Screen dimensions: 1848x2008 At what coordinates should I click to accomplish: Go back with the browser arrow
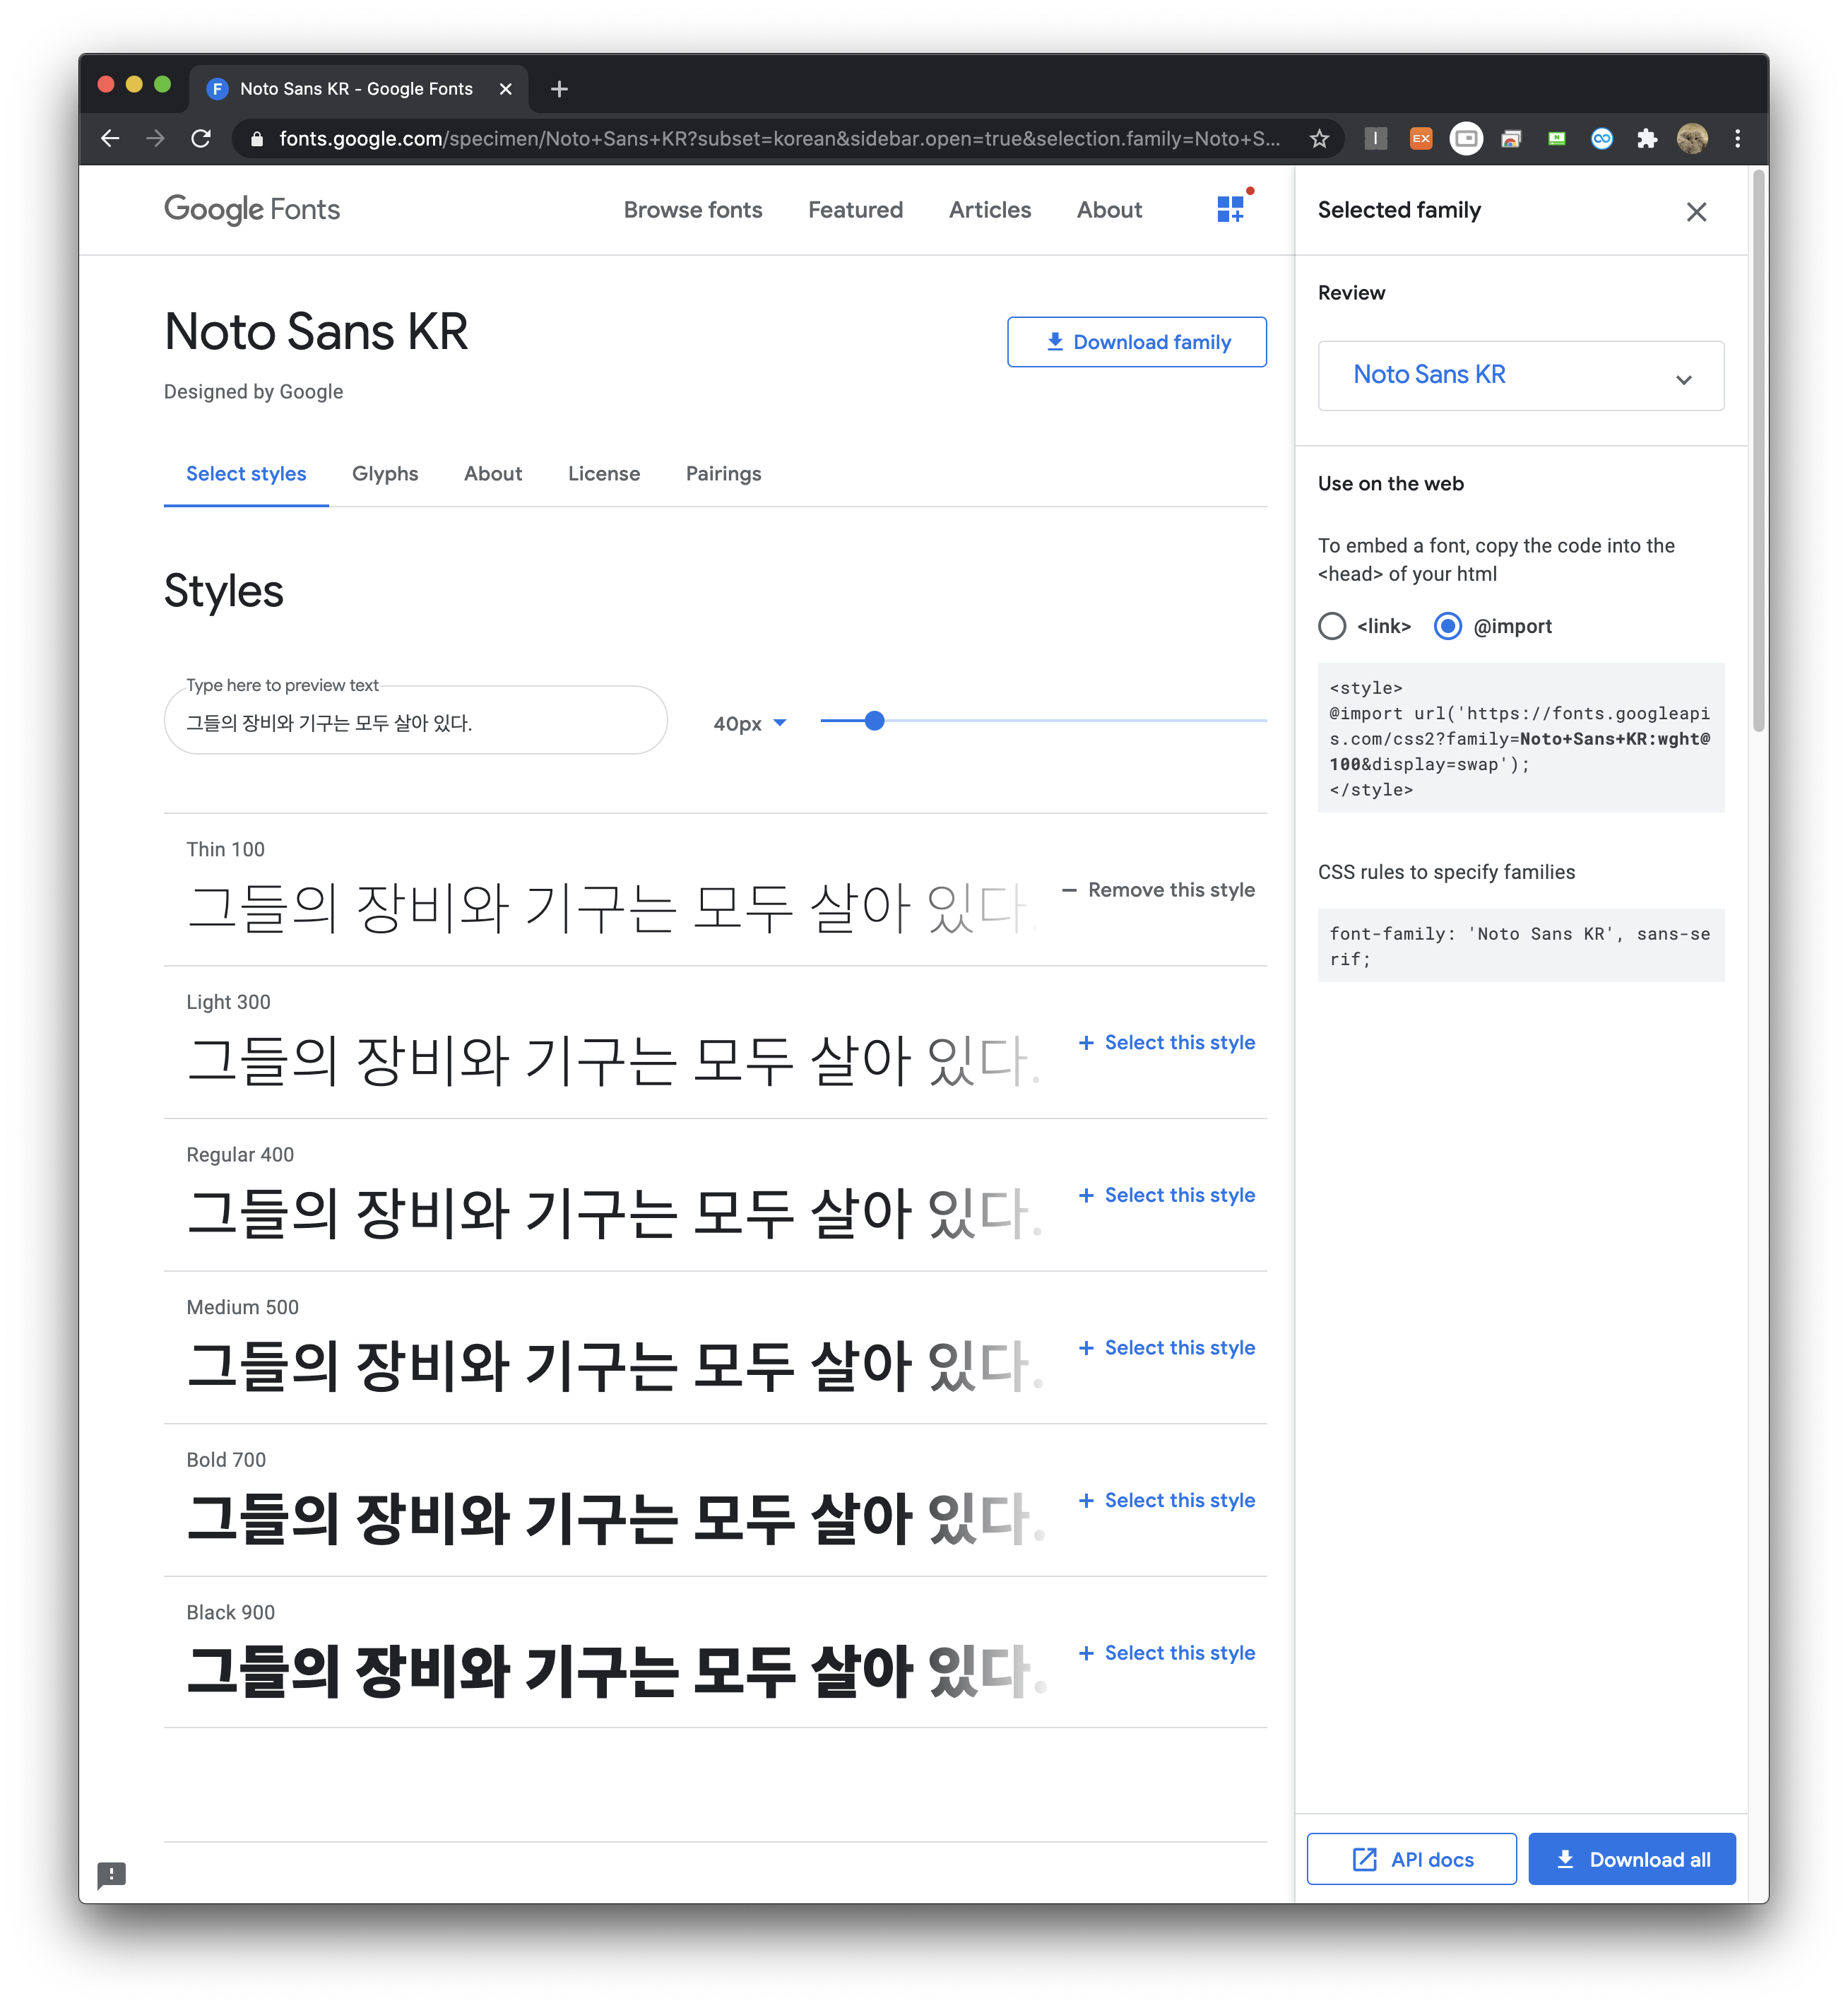[x=111, y=139]
